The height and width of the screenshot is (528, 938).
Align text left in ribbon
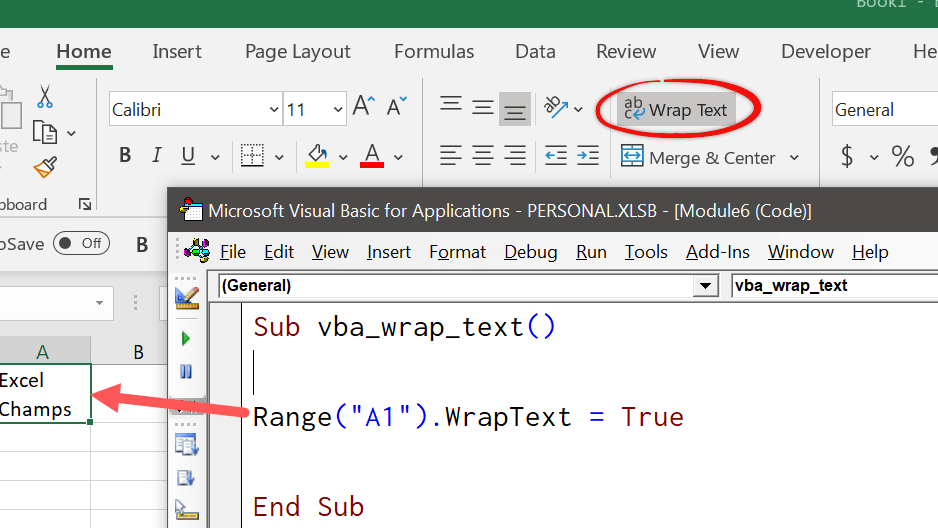click(450, 156)
